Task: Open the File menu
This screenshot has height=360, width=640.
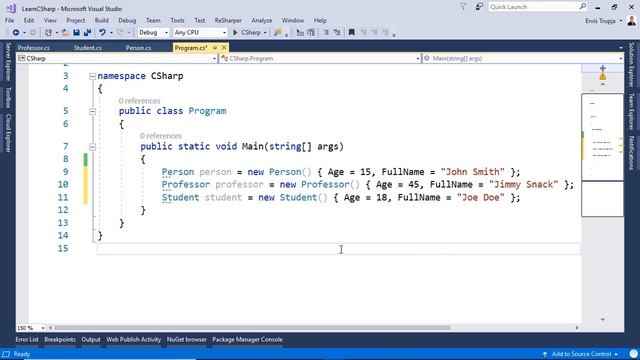Action: (x=9, y=20)
